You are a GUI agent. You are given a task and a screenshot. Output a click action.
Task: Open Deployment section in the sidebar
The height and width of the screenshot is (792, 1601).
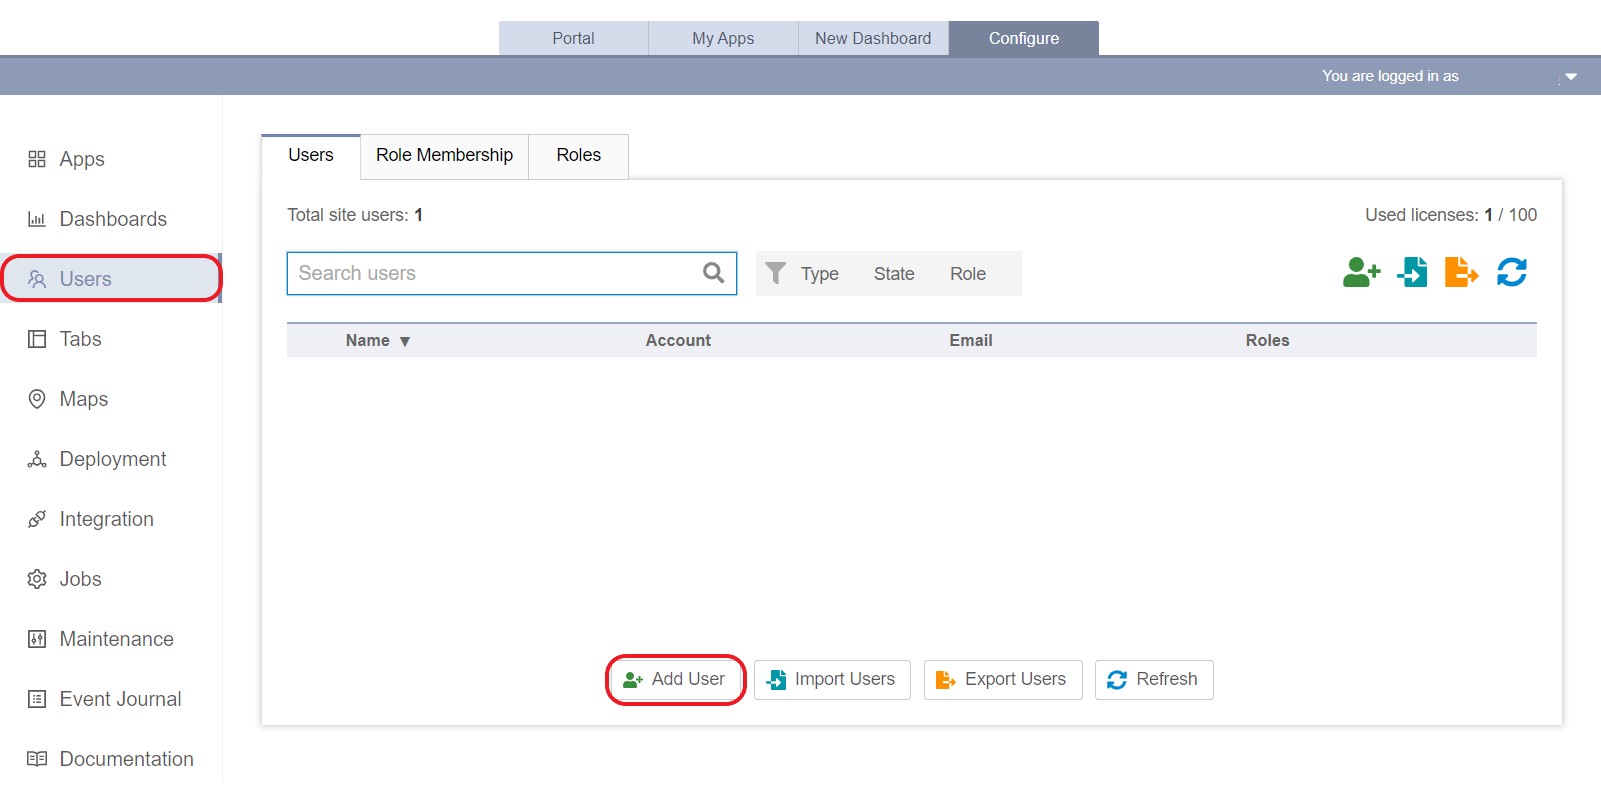tap(112, 459)
